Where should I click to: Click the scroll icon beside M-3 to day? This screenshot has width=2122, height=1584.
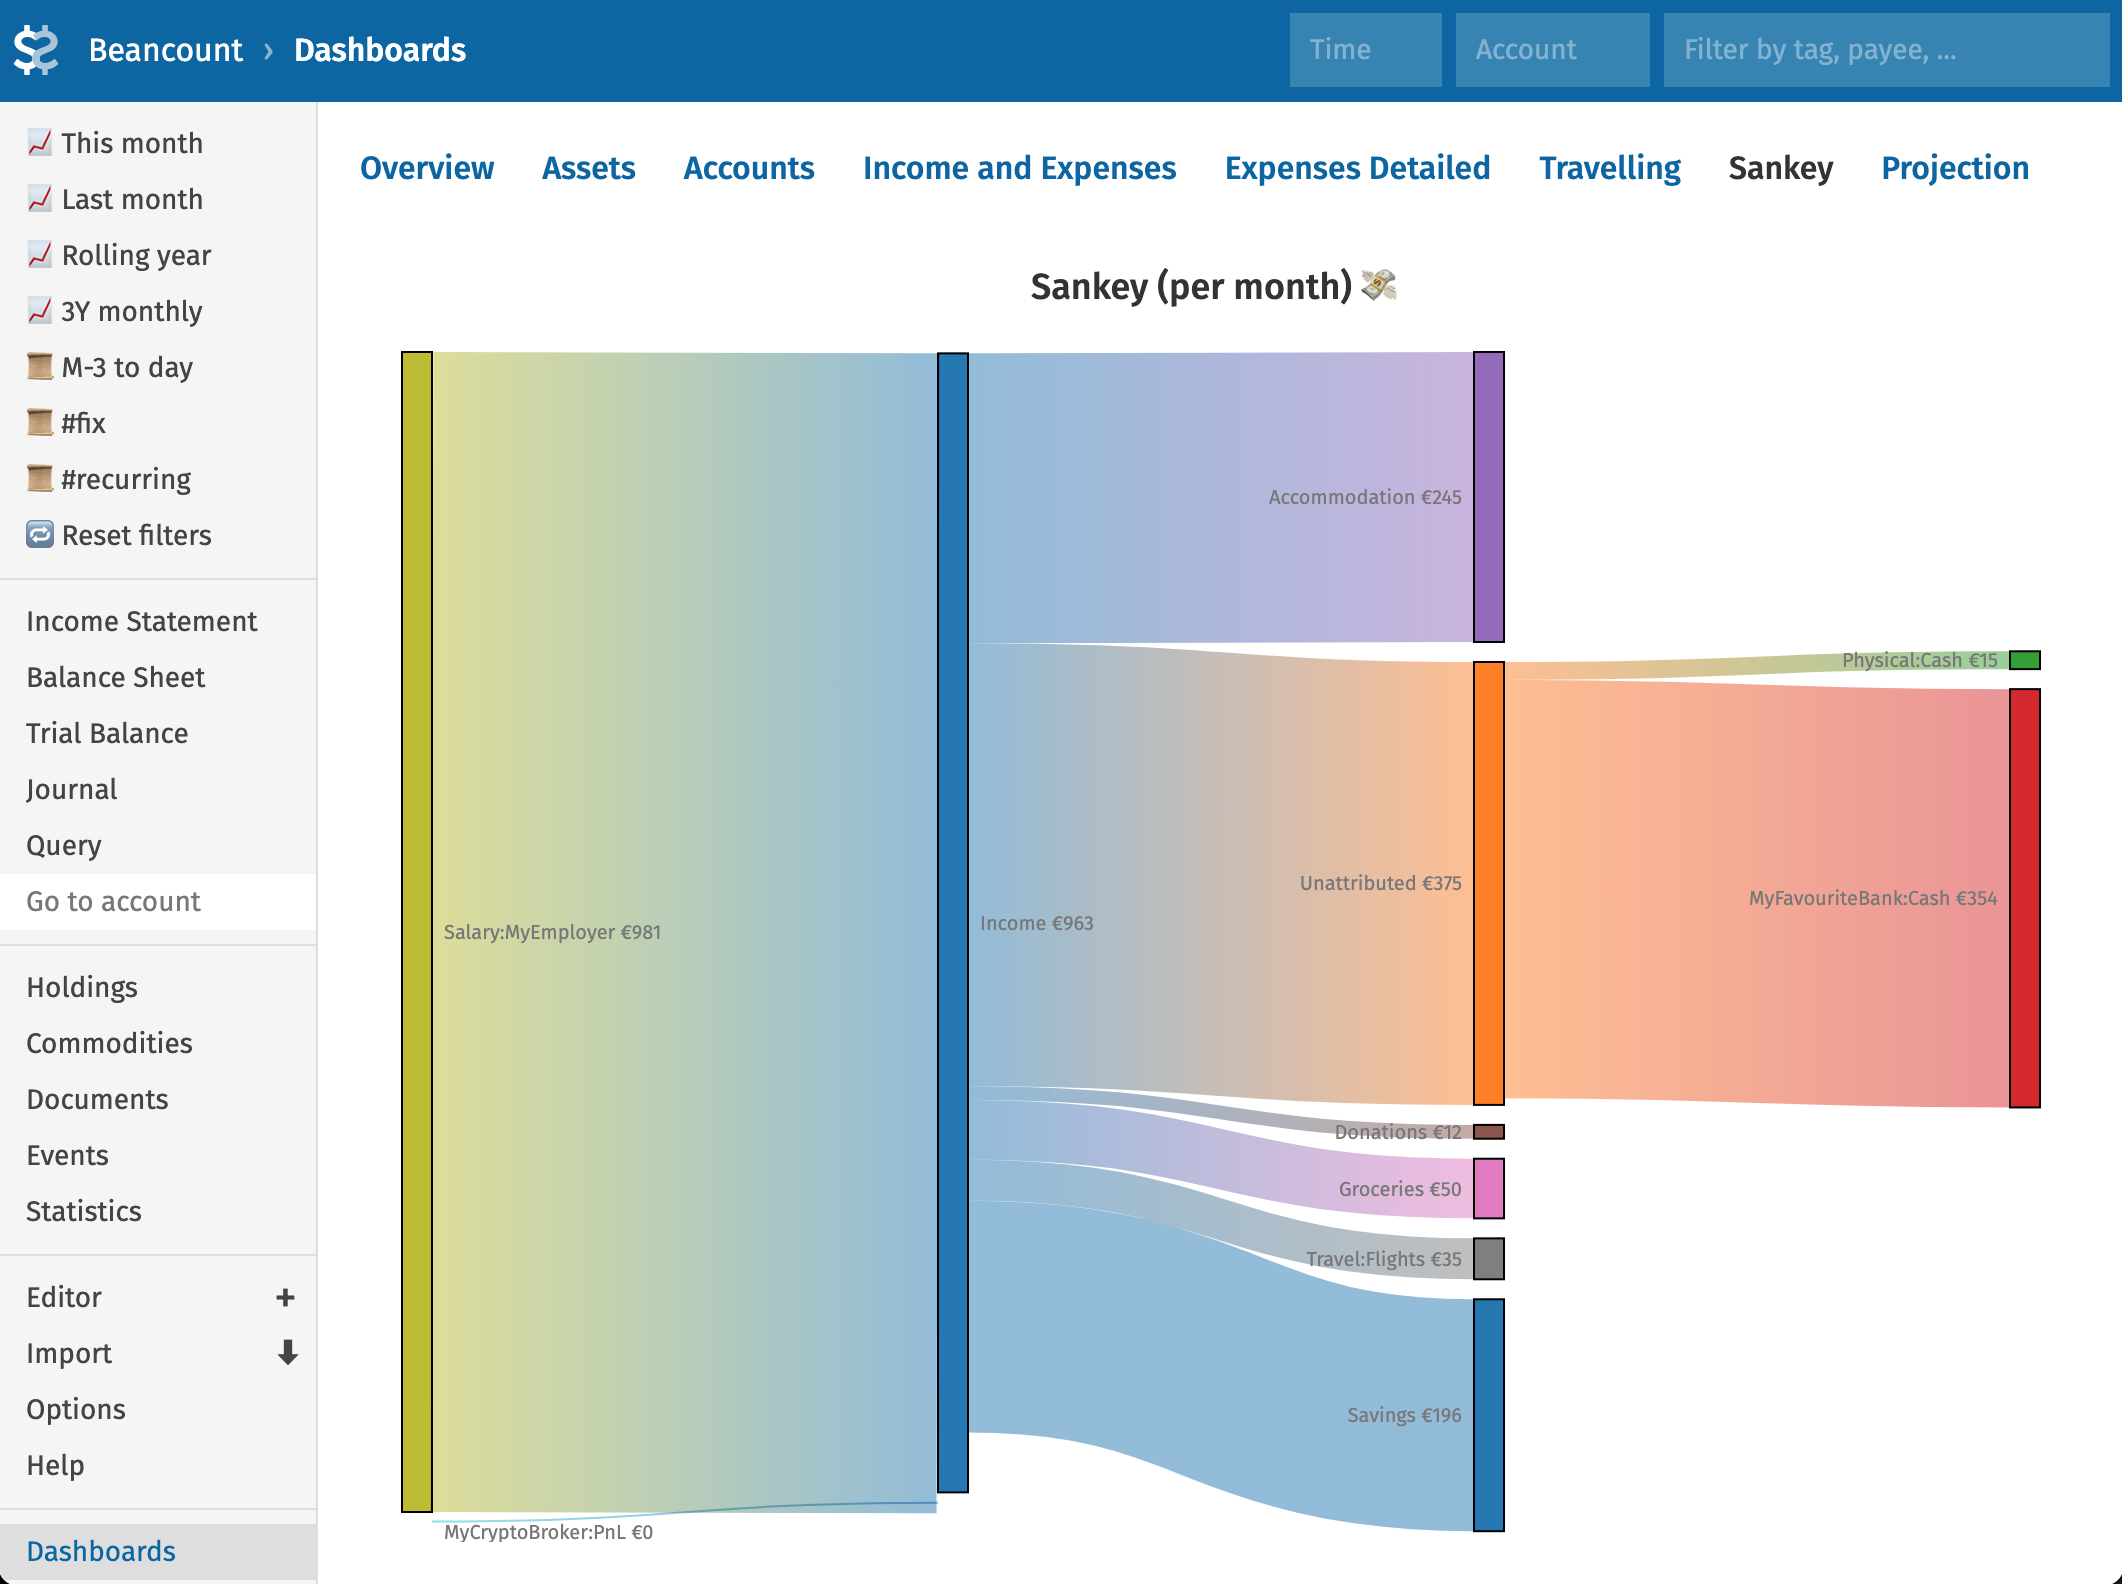(x=39, y=367)
